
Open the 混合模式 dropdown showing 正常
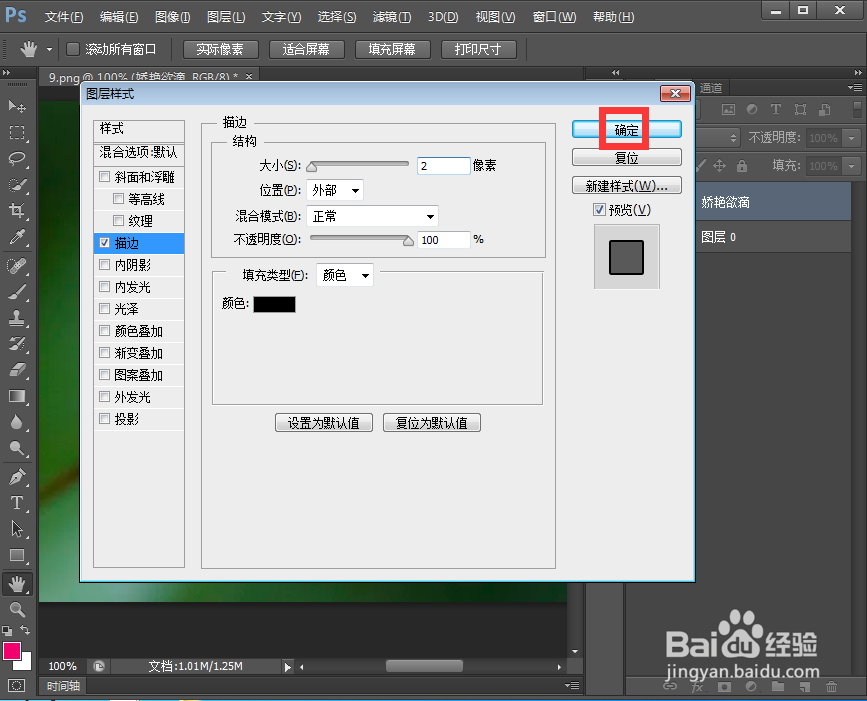(x=372, y=216)
